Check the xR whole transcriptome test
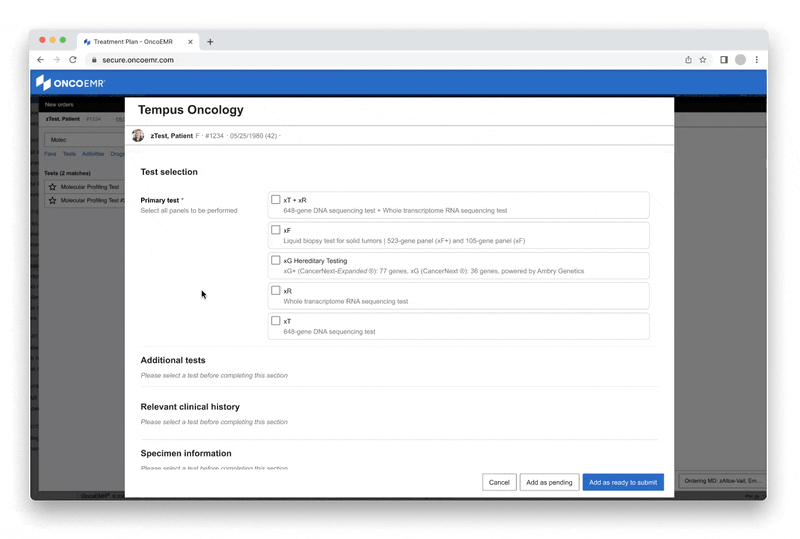 276,290
